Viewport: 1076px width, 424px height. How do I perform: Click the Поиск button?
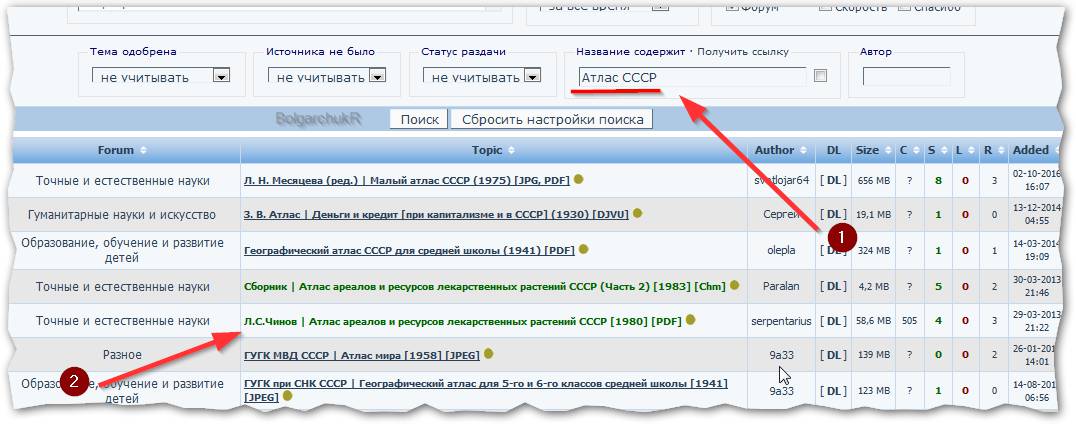point(419,119)
